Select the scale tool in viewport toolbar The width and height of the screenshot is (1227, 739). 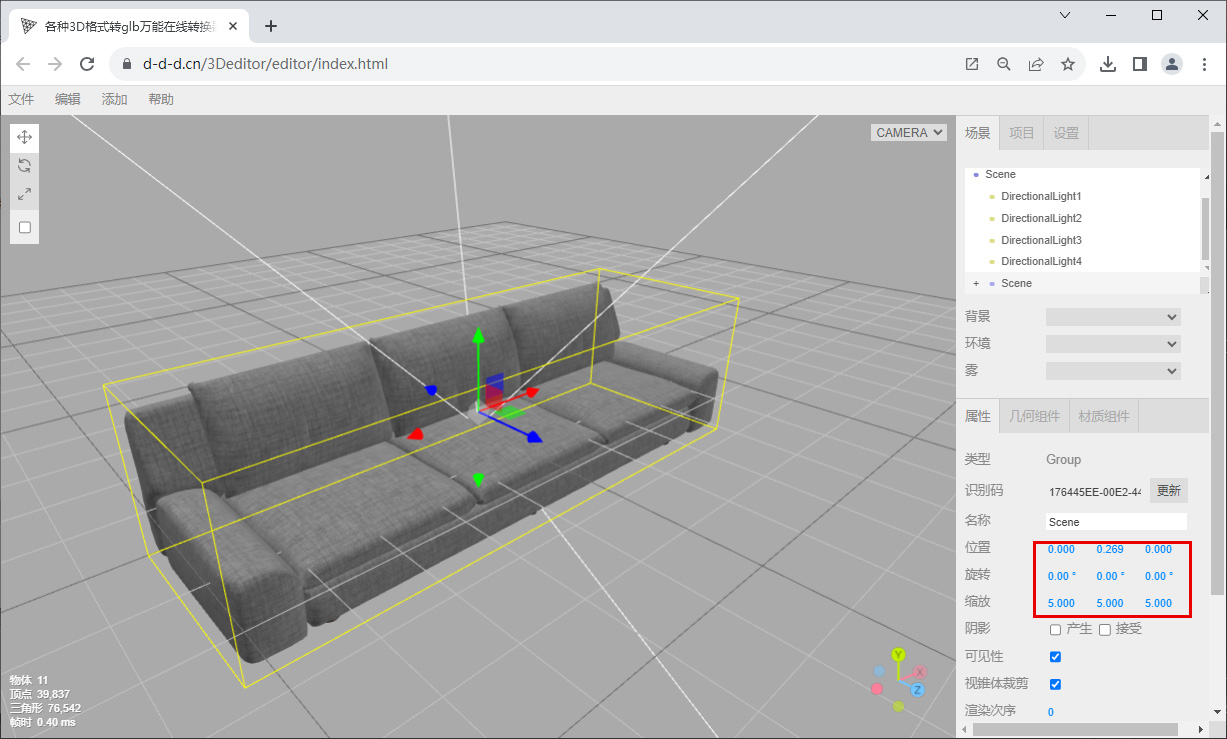pos(25,194)
